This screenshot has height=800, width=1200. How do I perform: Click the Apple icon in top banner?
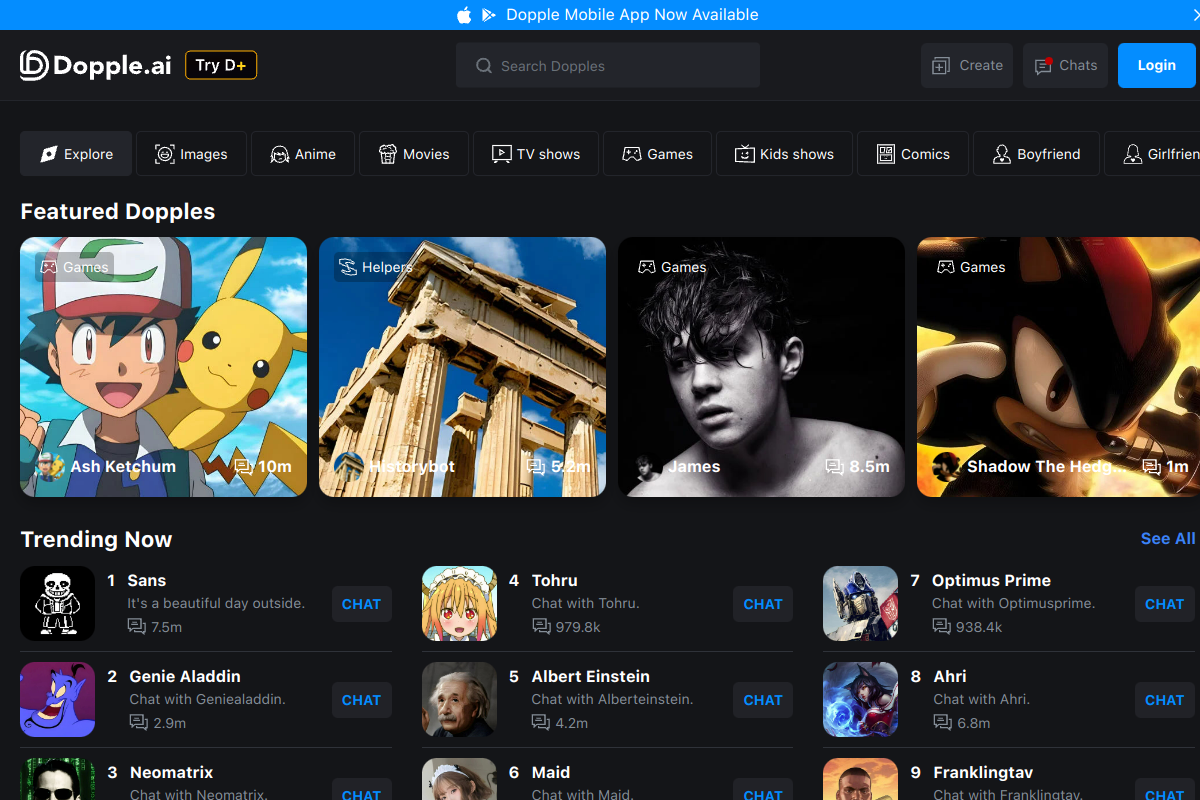tap(464, 15)
